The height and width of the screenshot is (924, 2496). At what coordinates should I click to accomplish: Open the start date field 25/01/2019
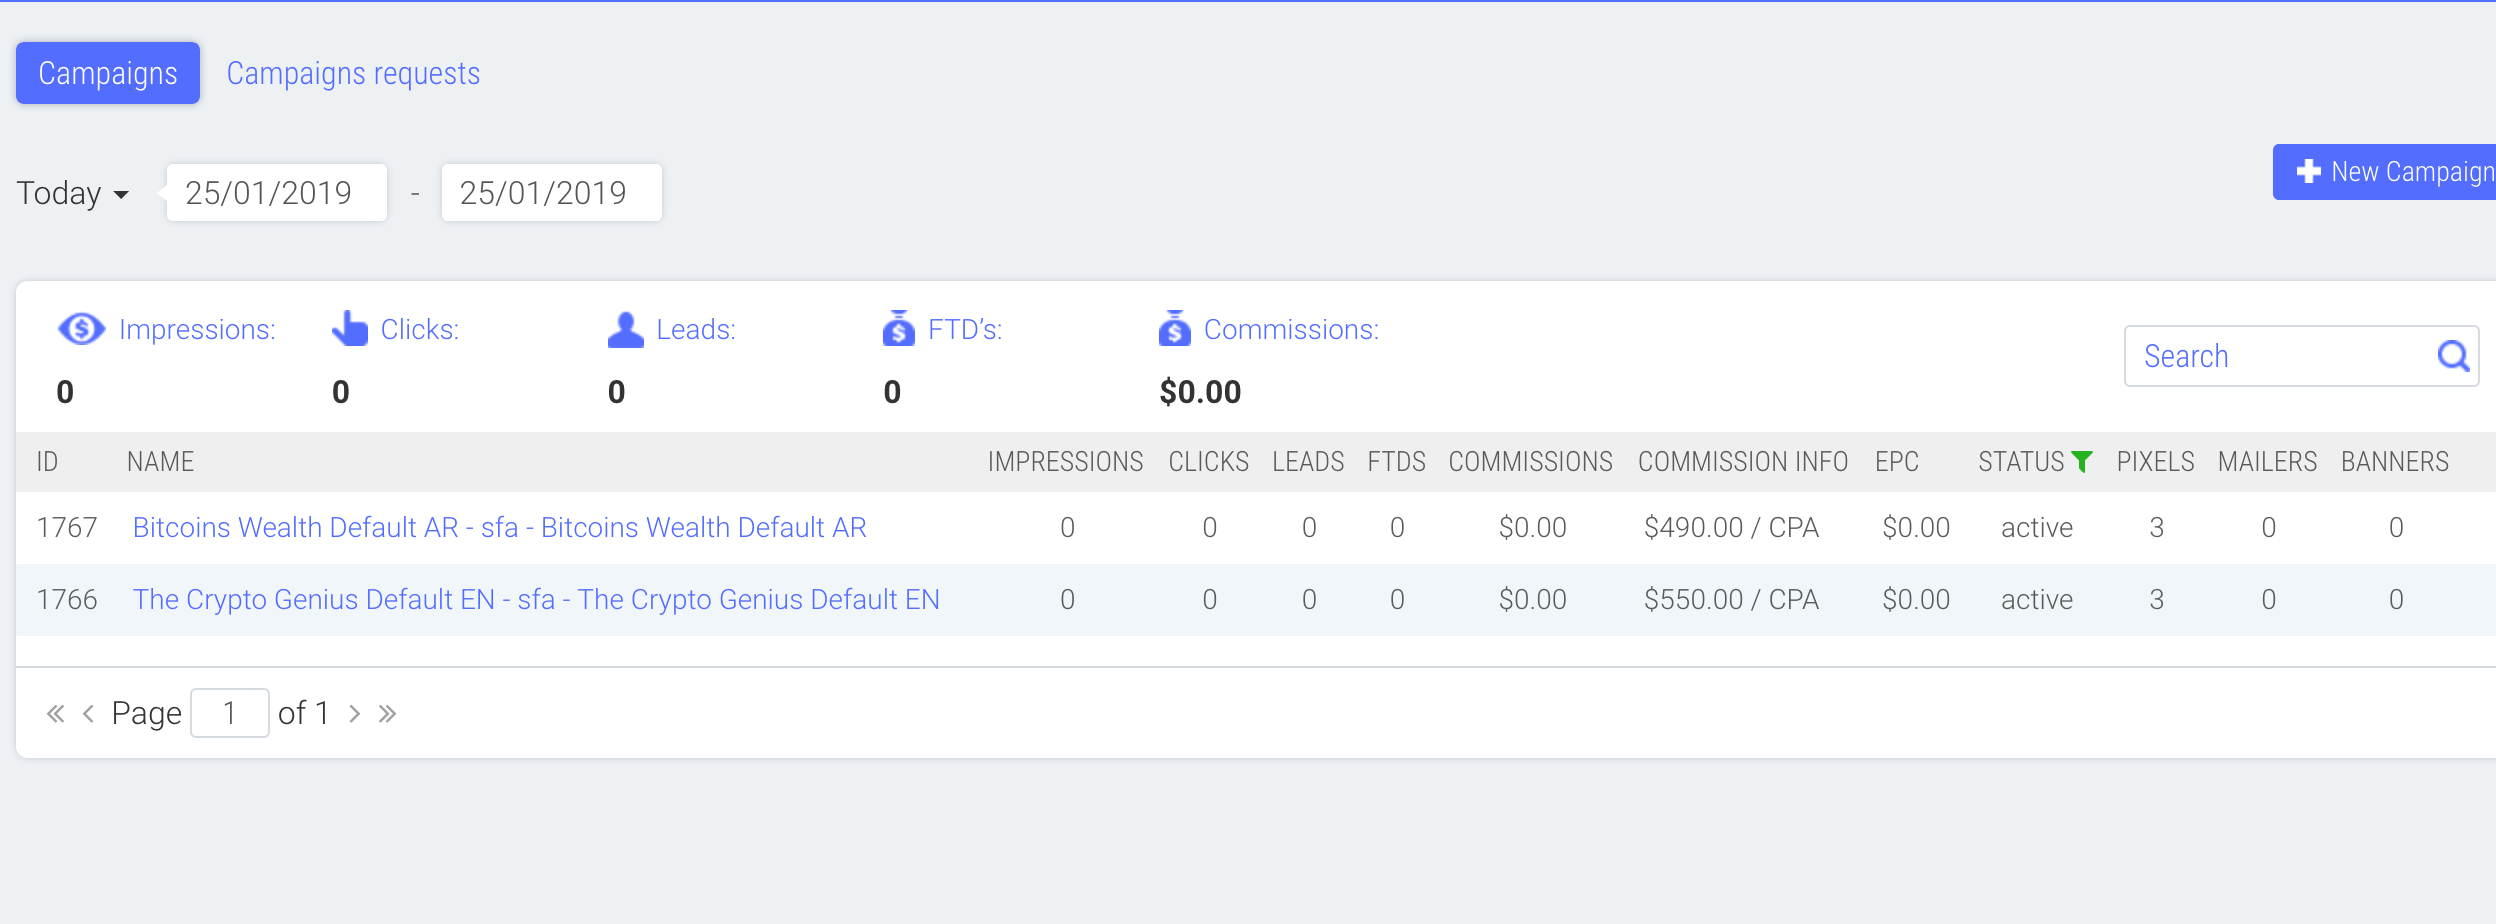point(277,192)
